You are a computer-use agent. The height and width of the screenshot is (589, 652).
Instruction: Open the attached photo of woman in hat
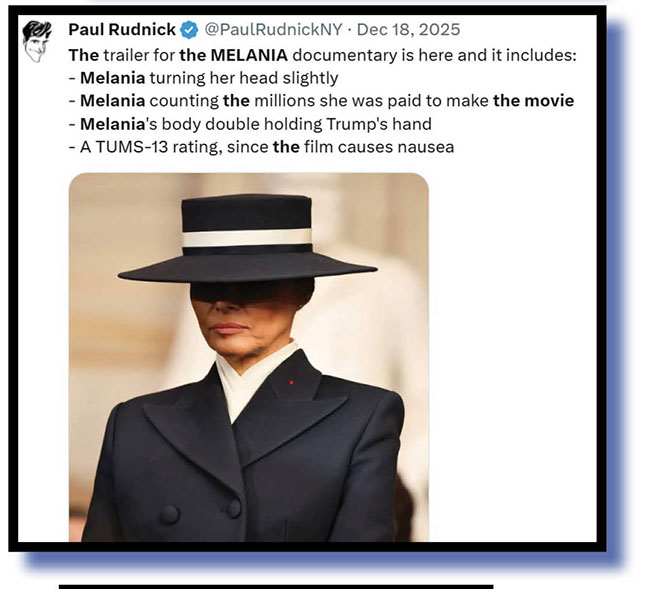[249, 357]
